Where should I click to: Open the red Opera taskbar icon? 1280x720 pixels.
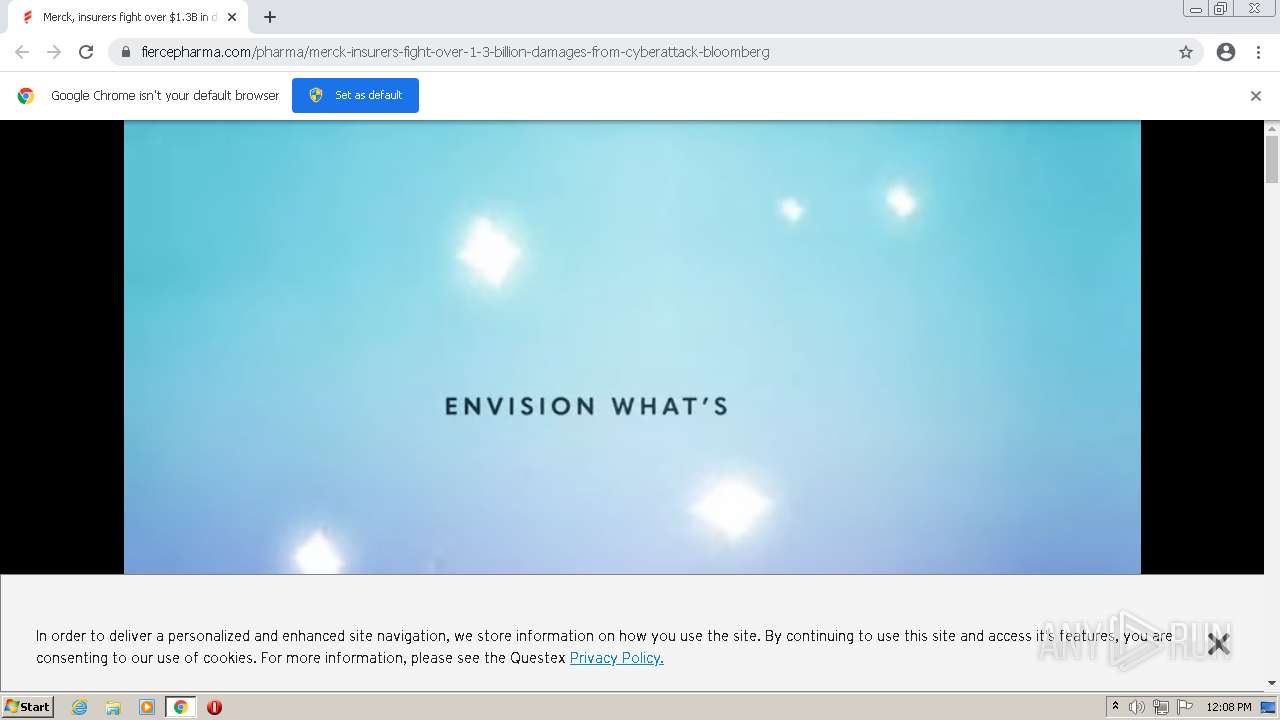pos(214,707)
